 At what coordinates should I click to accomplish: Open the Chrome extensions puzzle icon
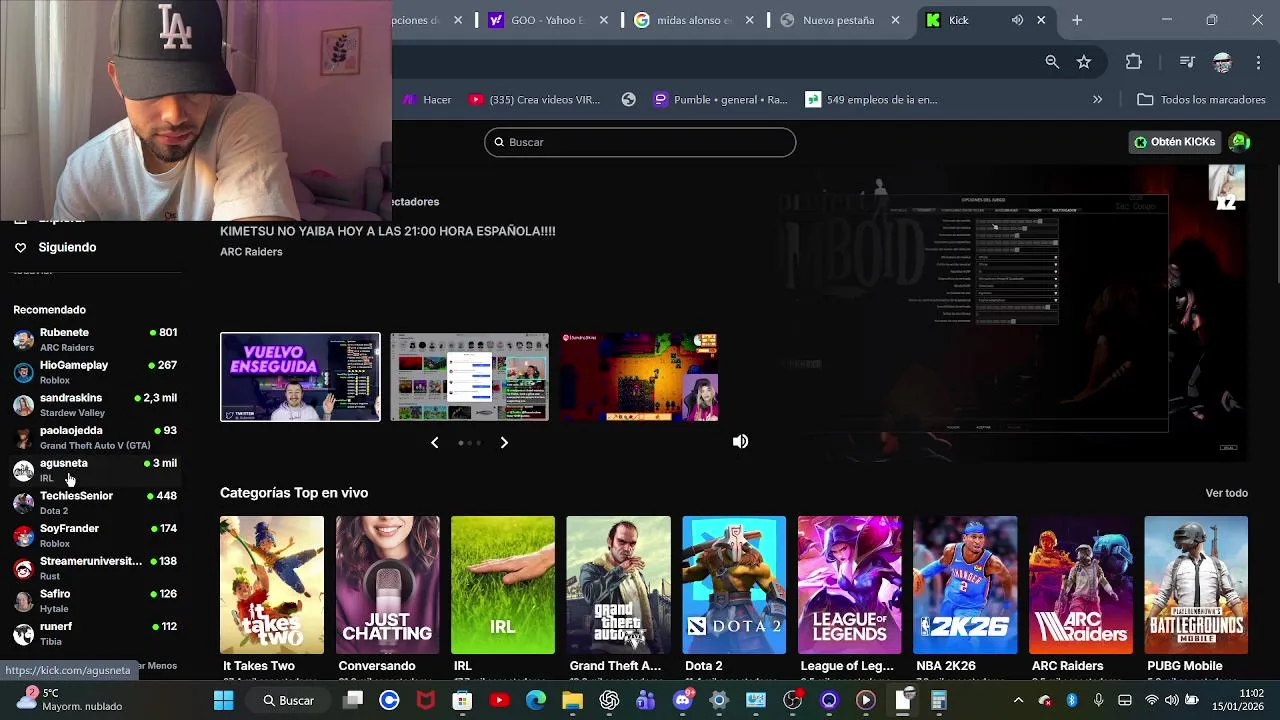[x=1134, y=62]
